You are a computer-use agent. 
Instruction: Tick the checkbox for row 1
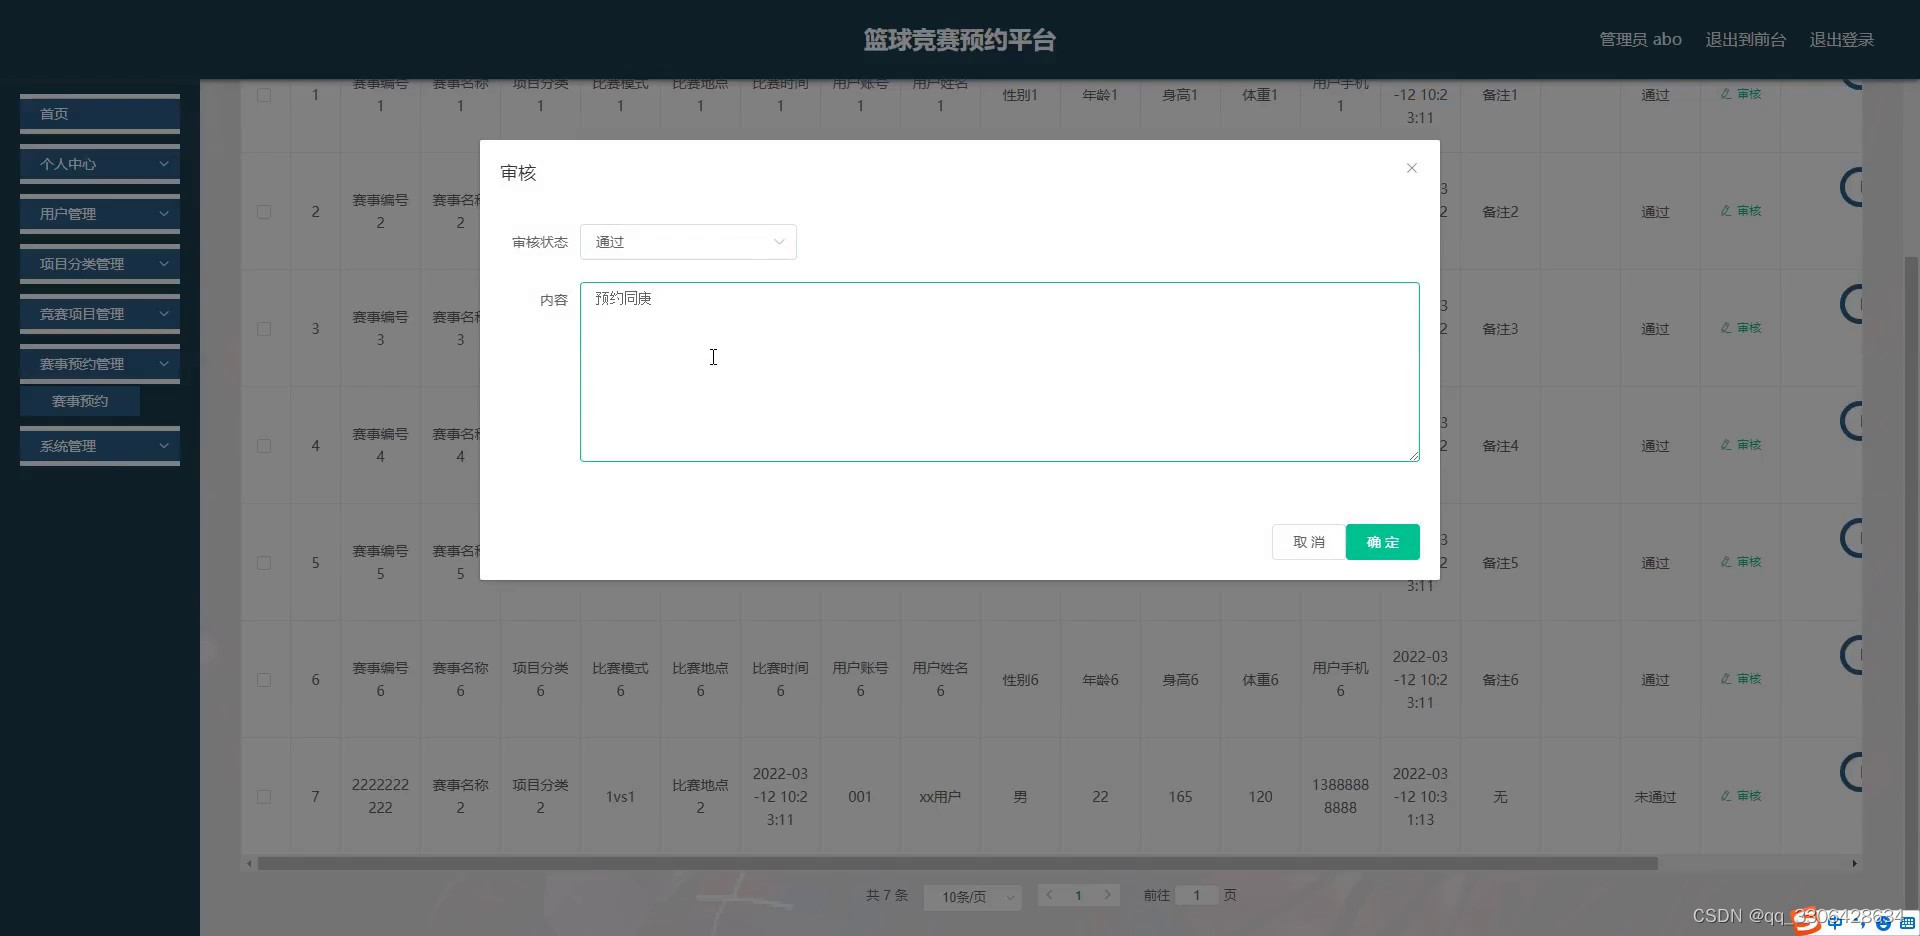tap(264, 95)
